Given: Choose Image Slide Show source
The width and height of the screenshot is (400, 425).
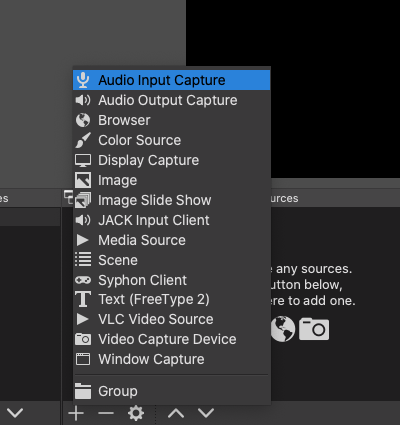Looking at the screenshot, I should pos(172,200).
